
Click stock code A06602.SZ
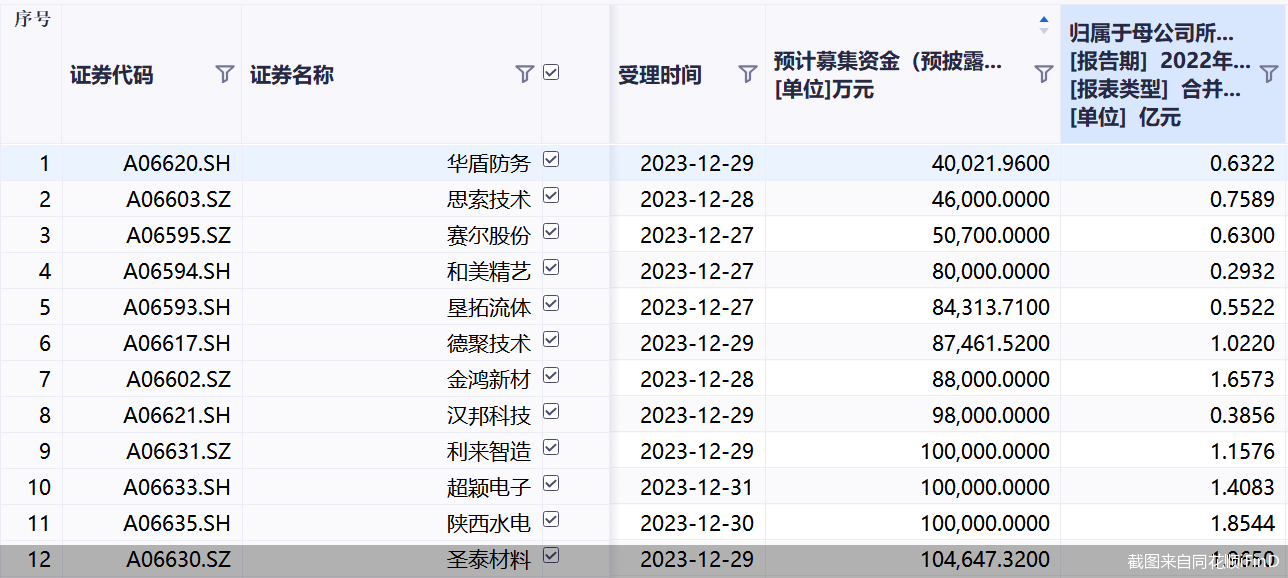coord(178,380)
